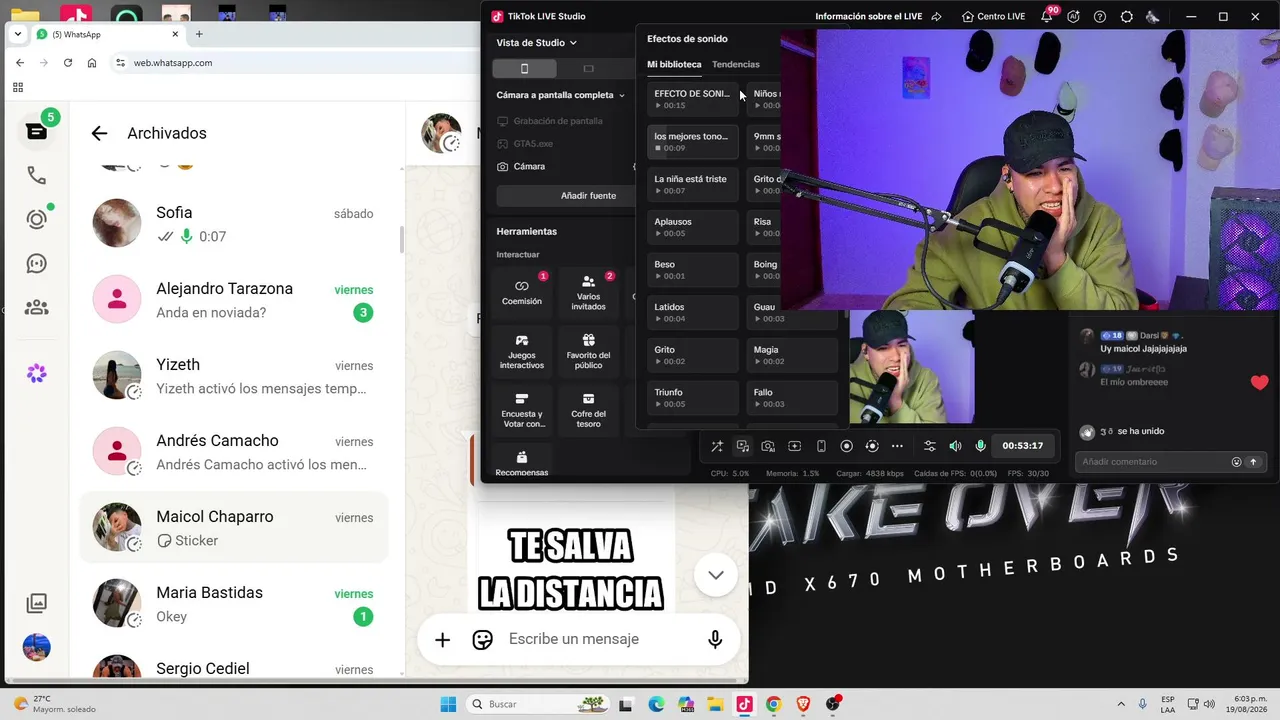The image size is (1280, 720).
Task: Open the emoji and sticker picker in WhatsApp
Action: click(483, 639)
